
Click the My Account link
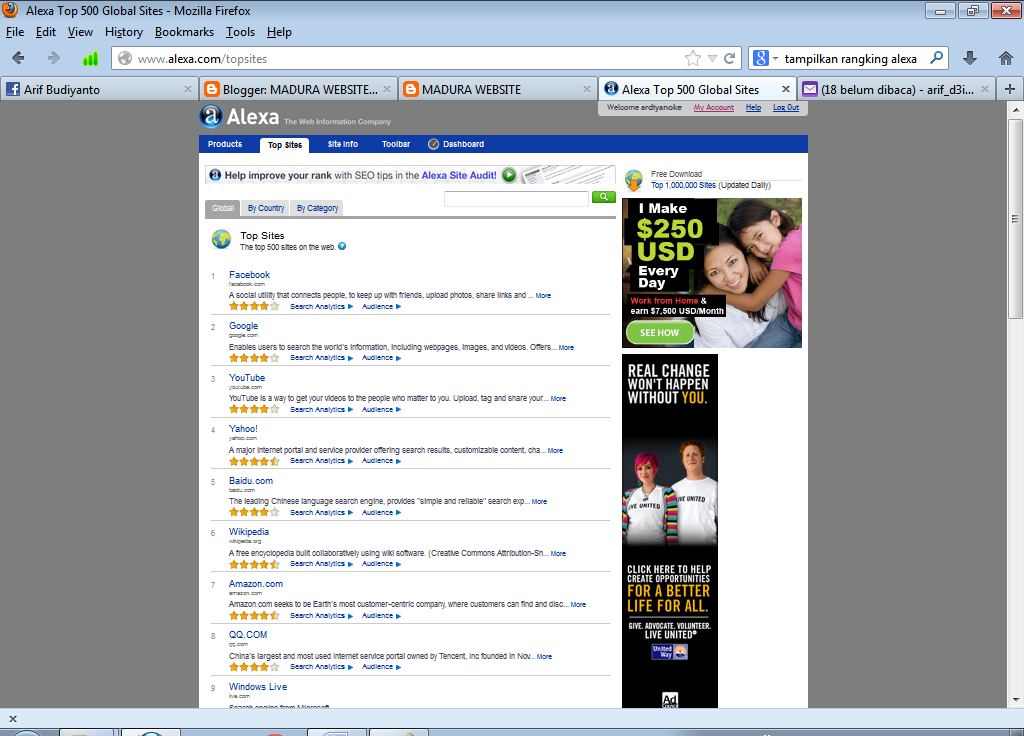pyautogui.click(x=713, y=108)
